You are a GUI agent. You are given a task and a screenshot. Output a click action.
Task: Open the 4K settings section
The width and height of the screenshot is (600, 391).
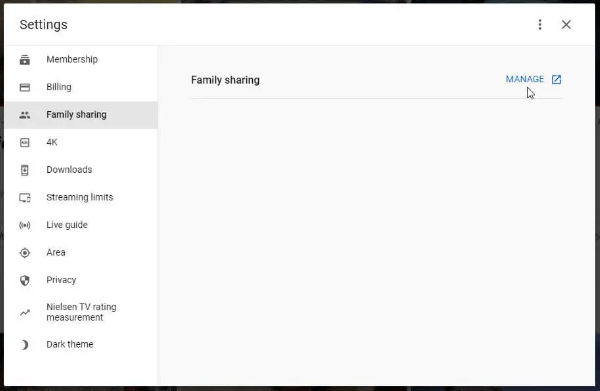[81, 142]
